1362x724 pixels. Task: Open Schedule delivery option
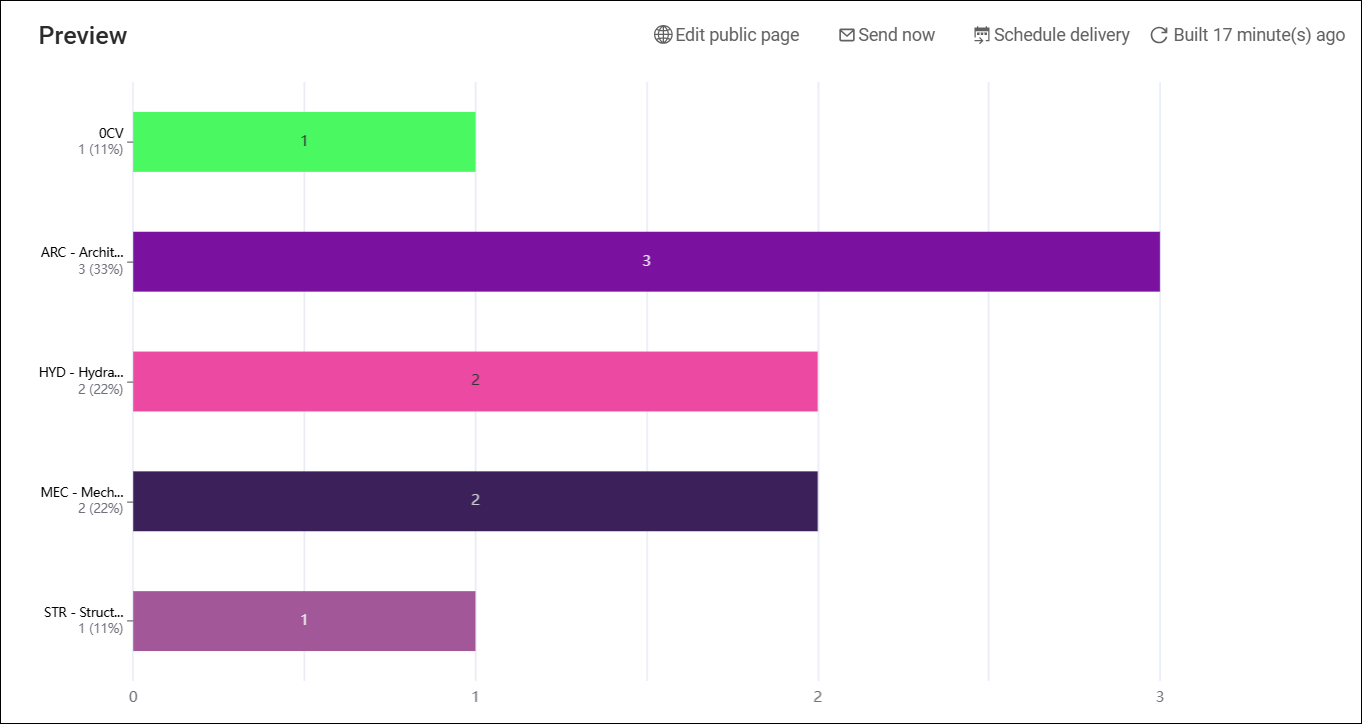(1061, 35)
